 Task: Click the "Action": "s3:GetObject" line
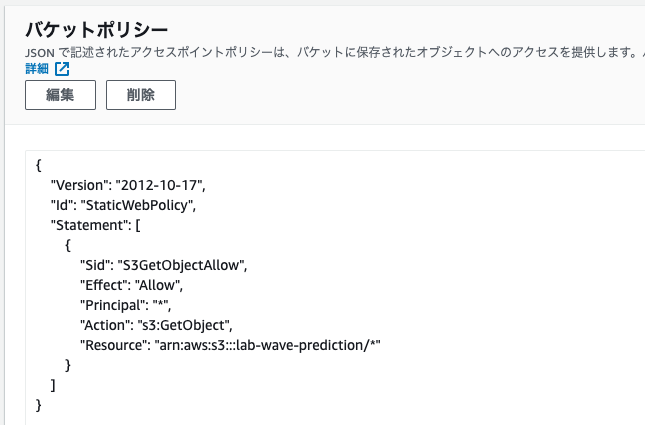pyautogui.click(x=156, y=325)
